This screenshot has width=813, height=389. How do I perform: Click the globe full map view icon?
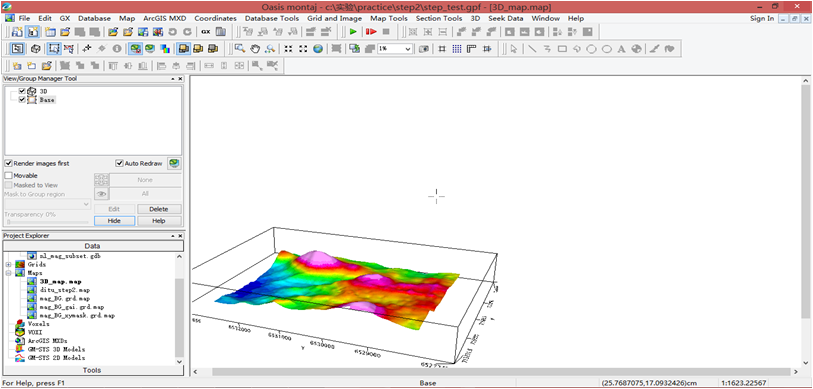(318, 49)
